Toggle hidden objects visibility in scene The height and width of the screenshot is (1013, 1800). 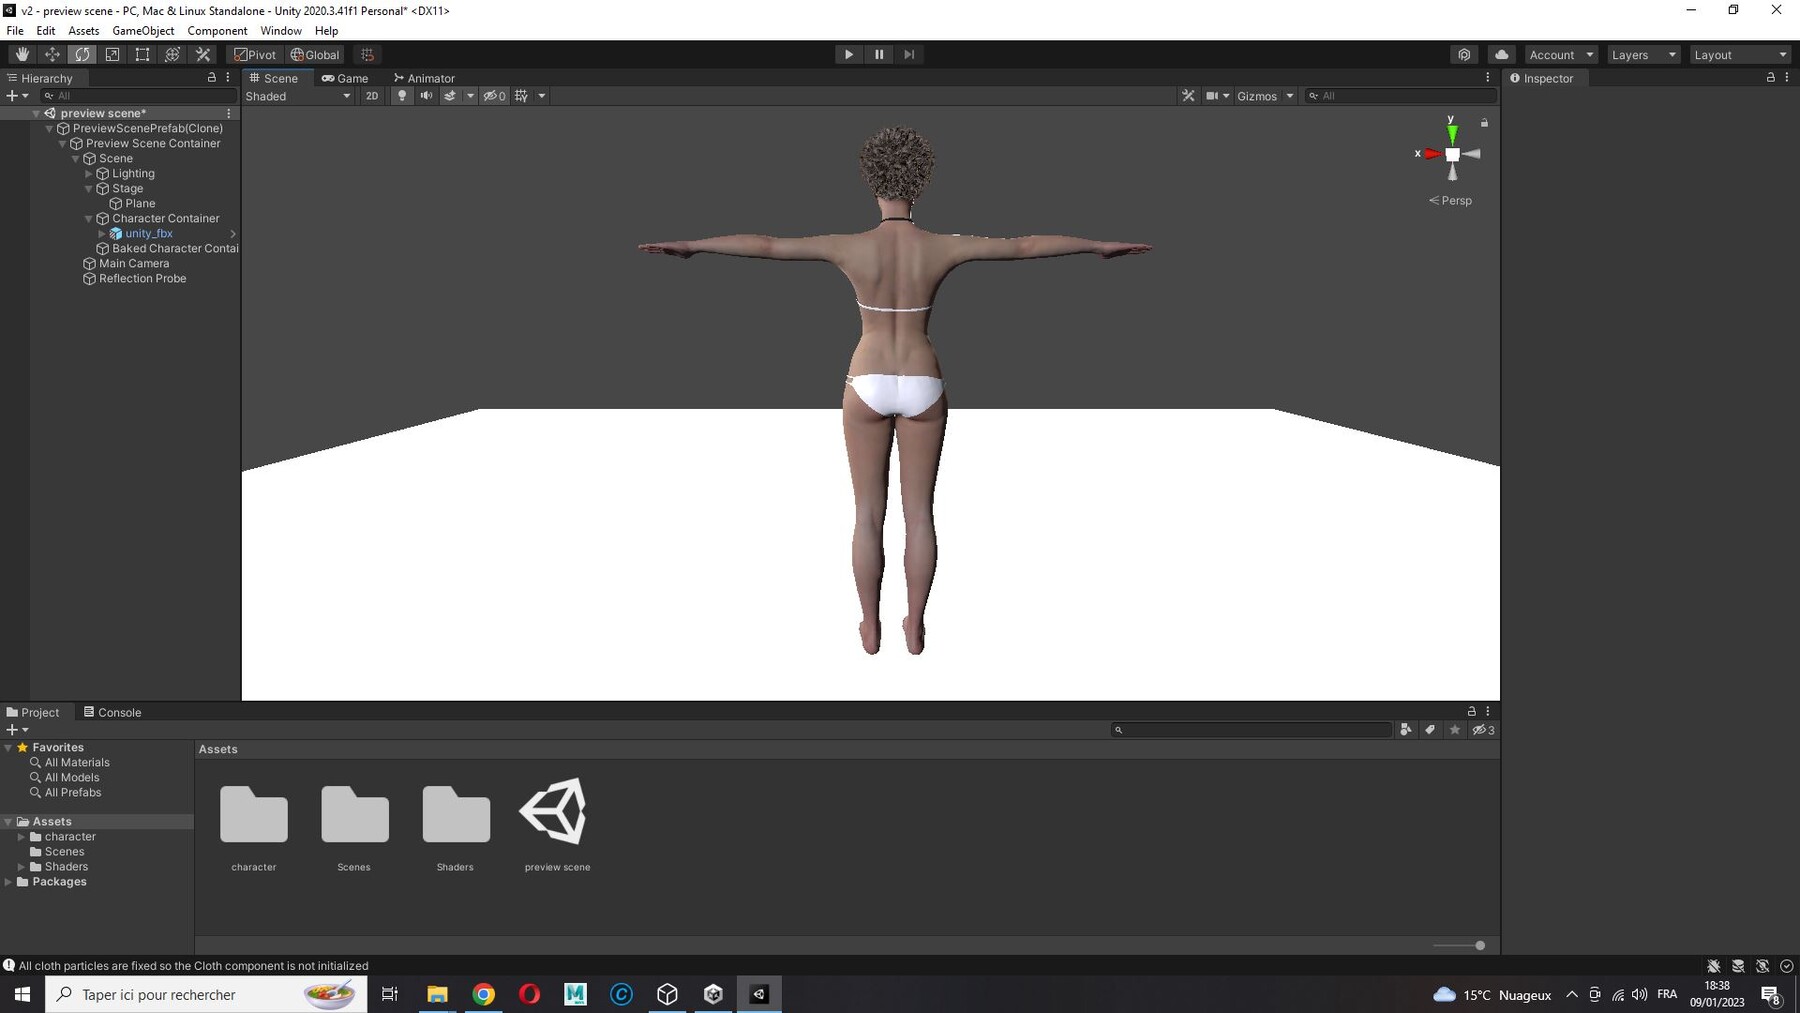click(x=494, y=96)
